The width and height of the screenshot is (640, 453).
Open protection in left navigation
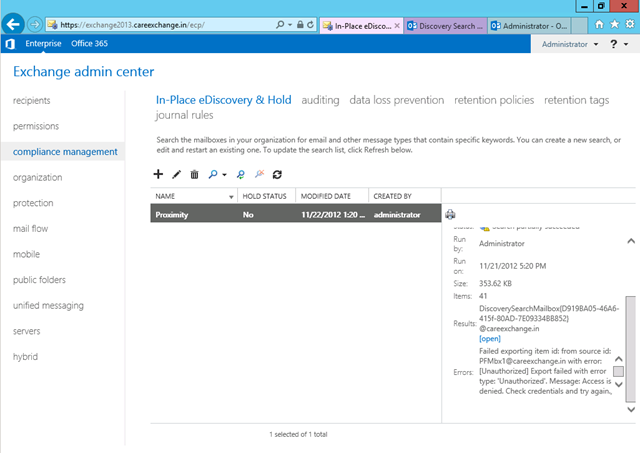33,203
